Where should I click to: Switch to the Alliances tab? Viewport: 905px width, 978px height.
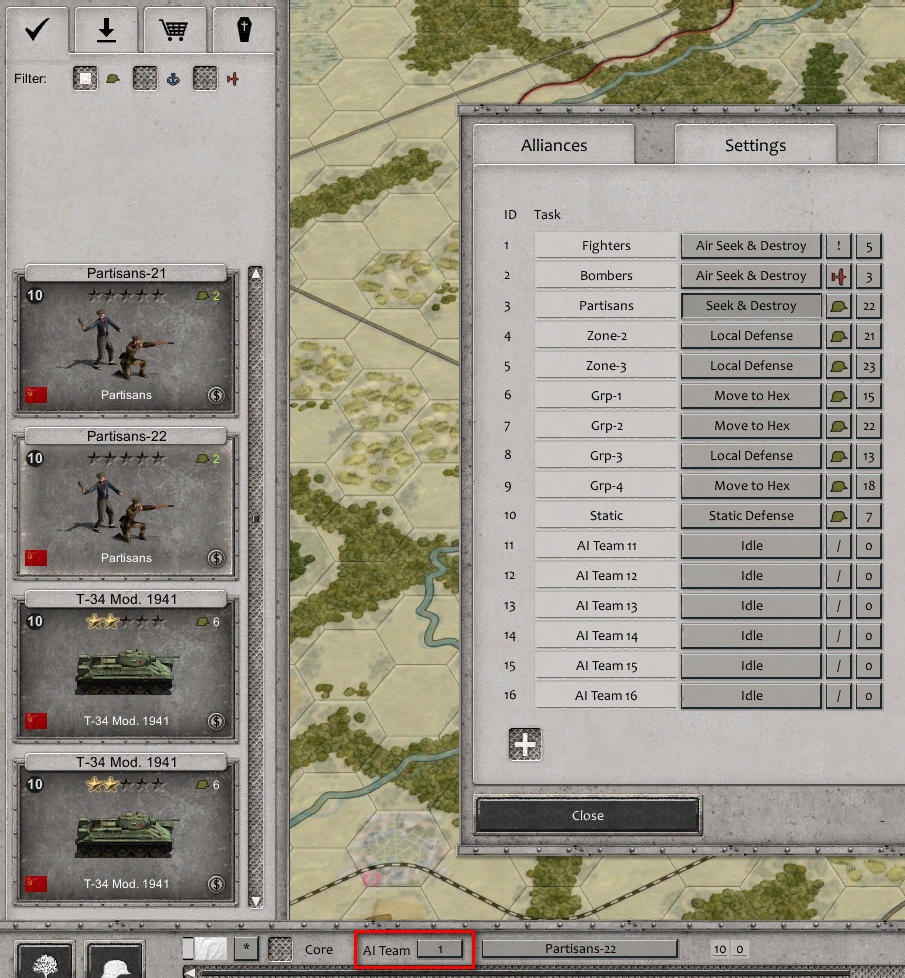pos(554,145)
